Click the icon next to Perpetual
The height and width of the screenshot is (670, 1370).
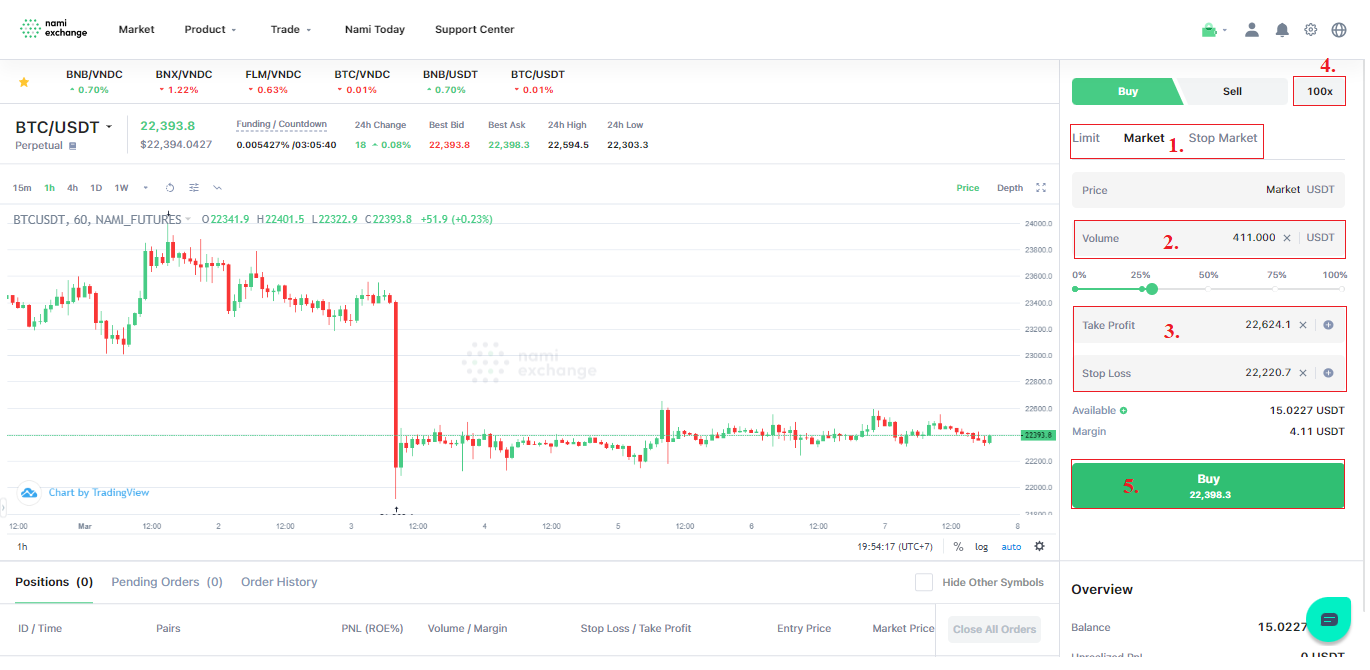72,146
